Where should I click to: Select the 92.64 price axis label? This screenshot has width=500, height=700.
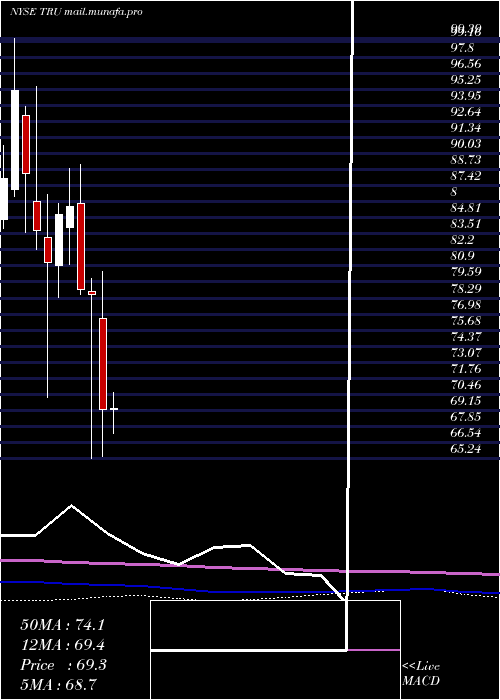466,112
